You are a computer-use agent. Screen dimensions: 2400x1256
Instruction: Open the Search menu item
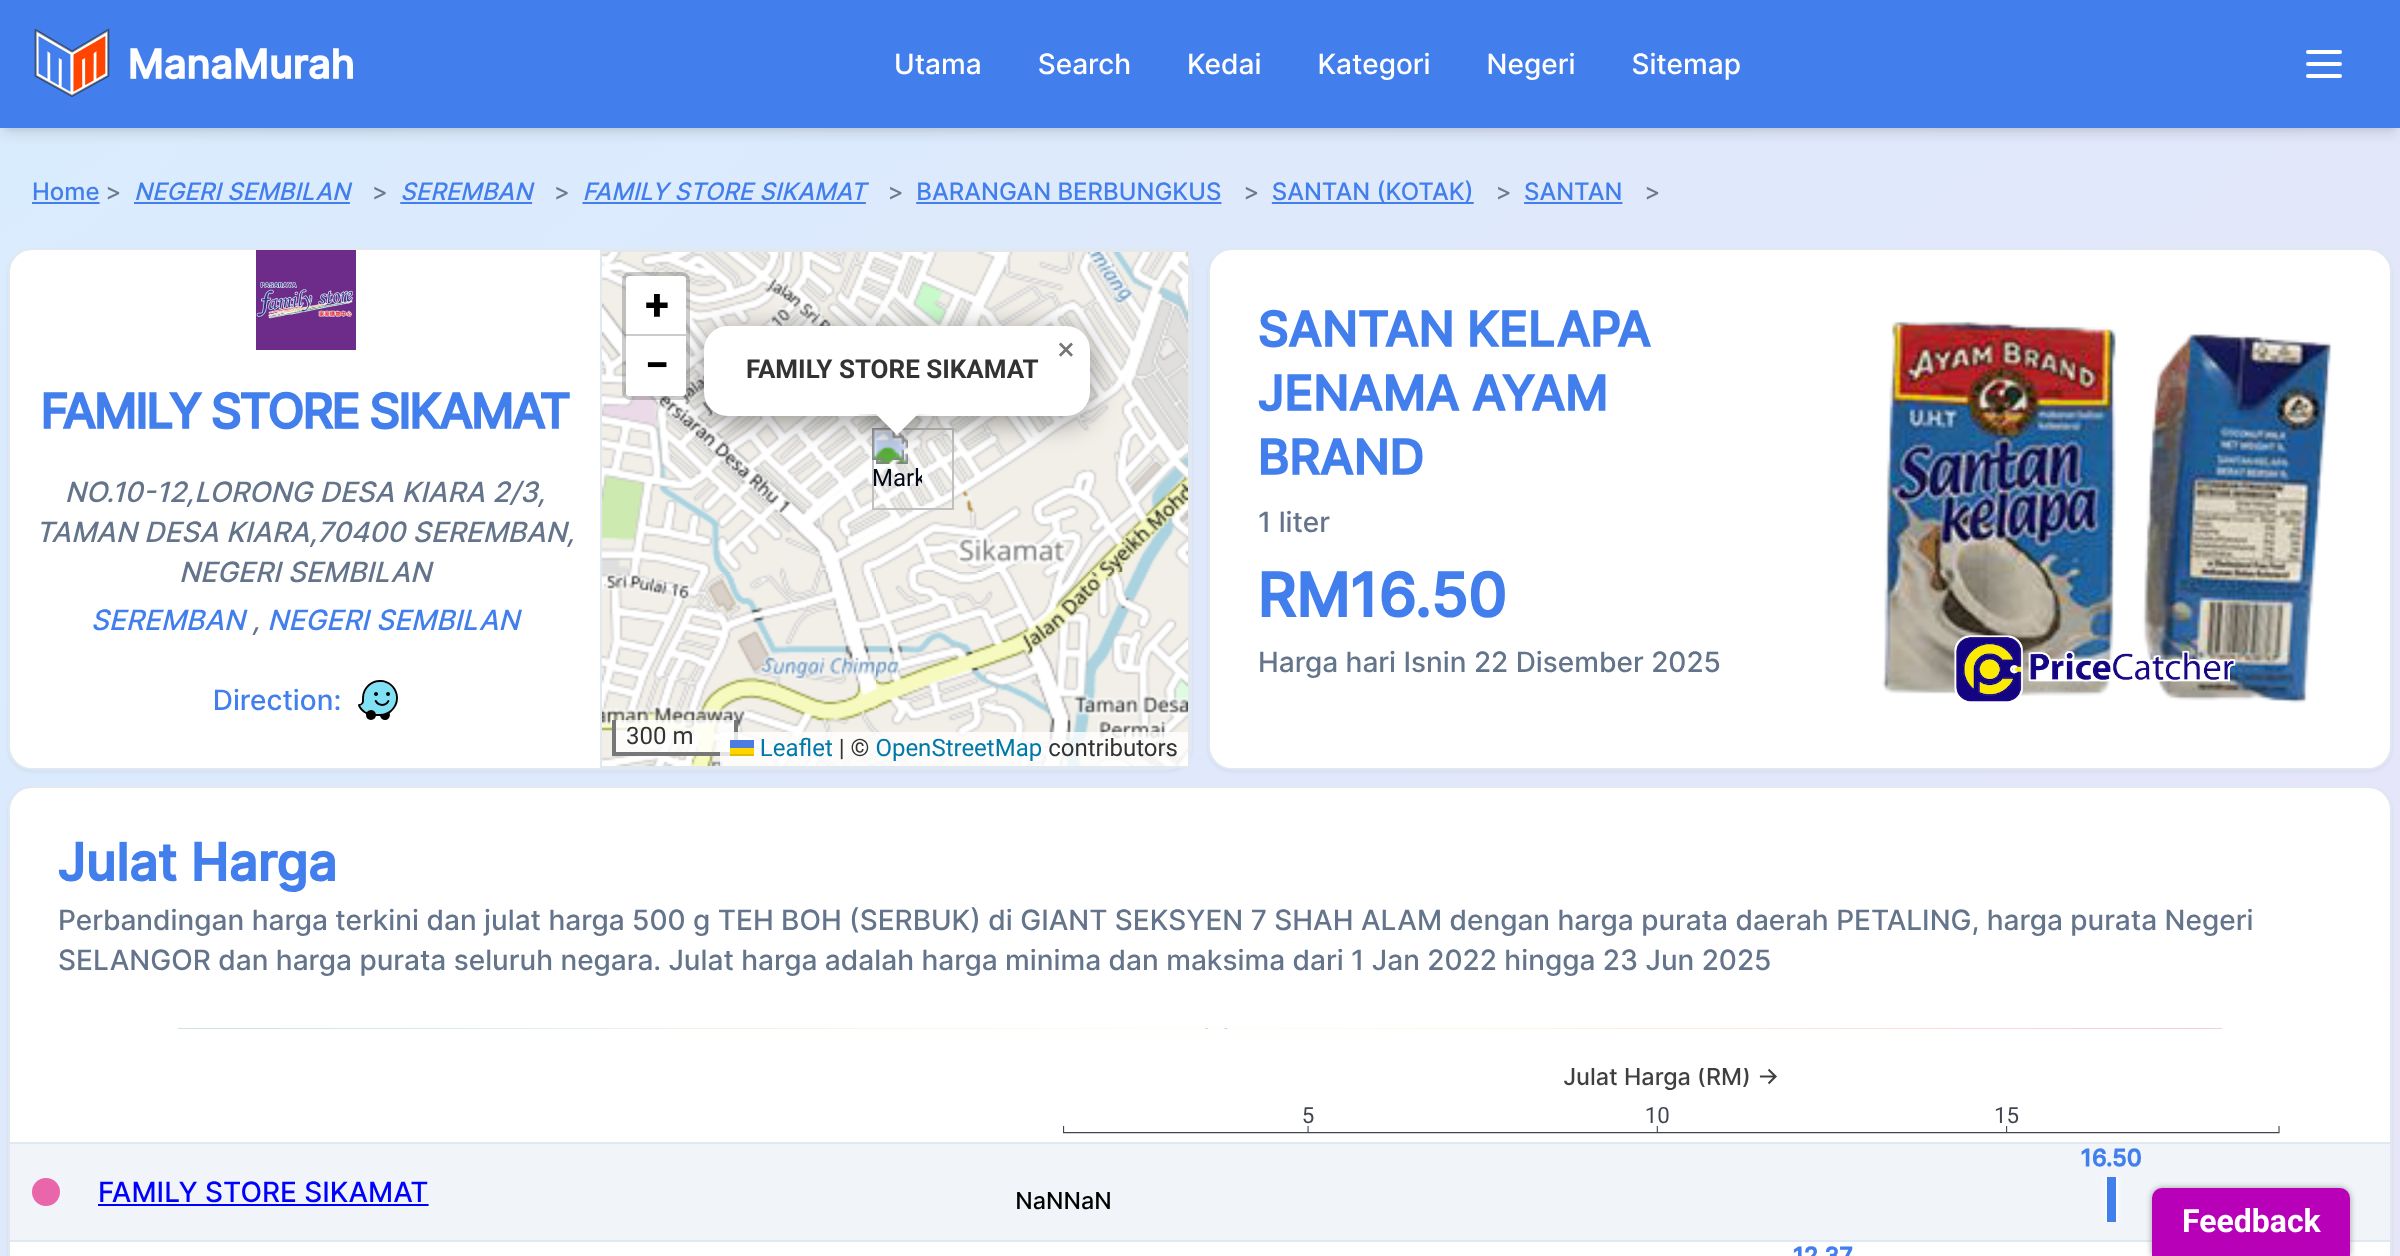(1083, 64)
